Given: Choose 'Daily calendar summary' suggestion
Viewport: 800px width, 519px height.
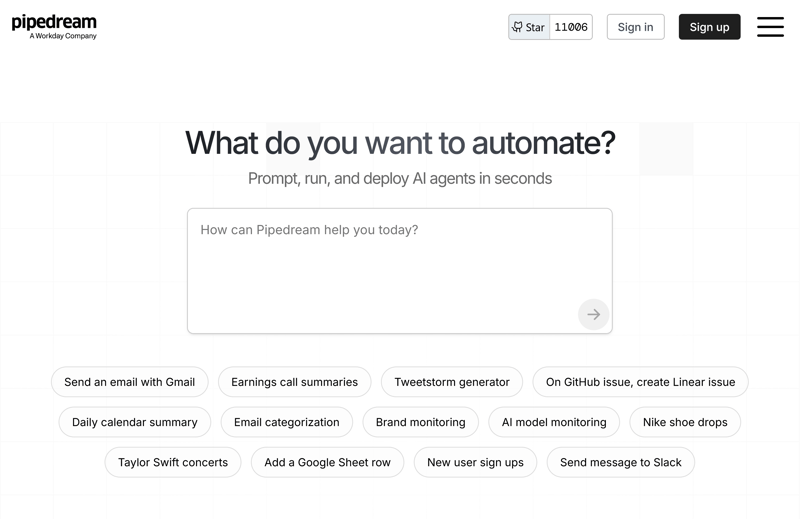Looking at the screenshot, I should point(135,422).
